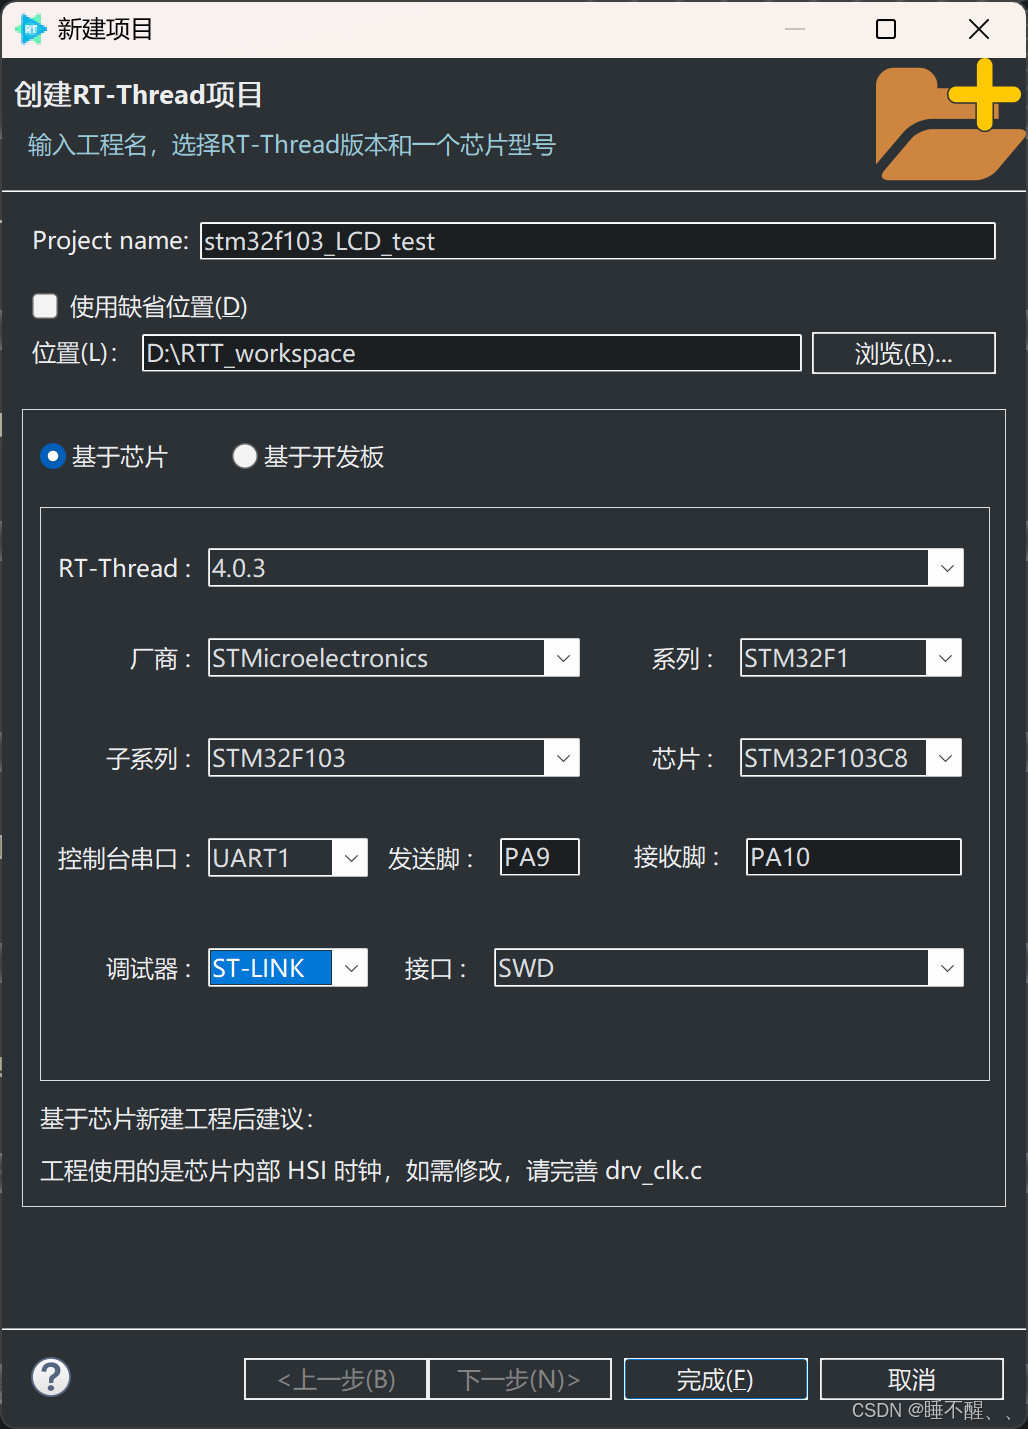This screenshot has width=1028, height=1429.
Task: Open the RT-Thread version dropdown
Action: 946,568
